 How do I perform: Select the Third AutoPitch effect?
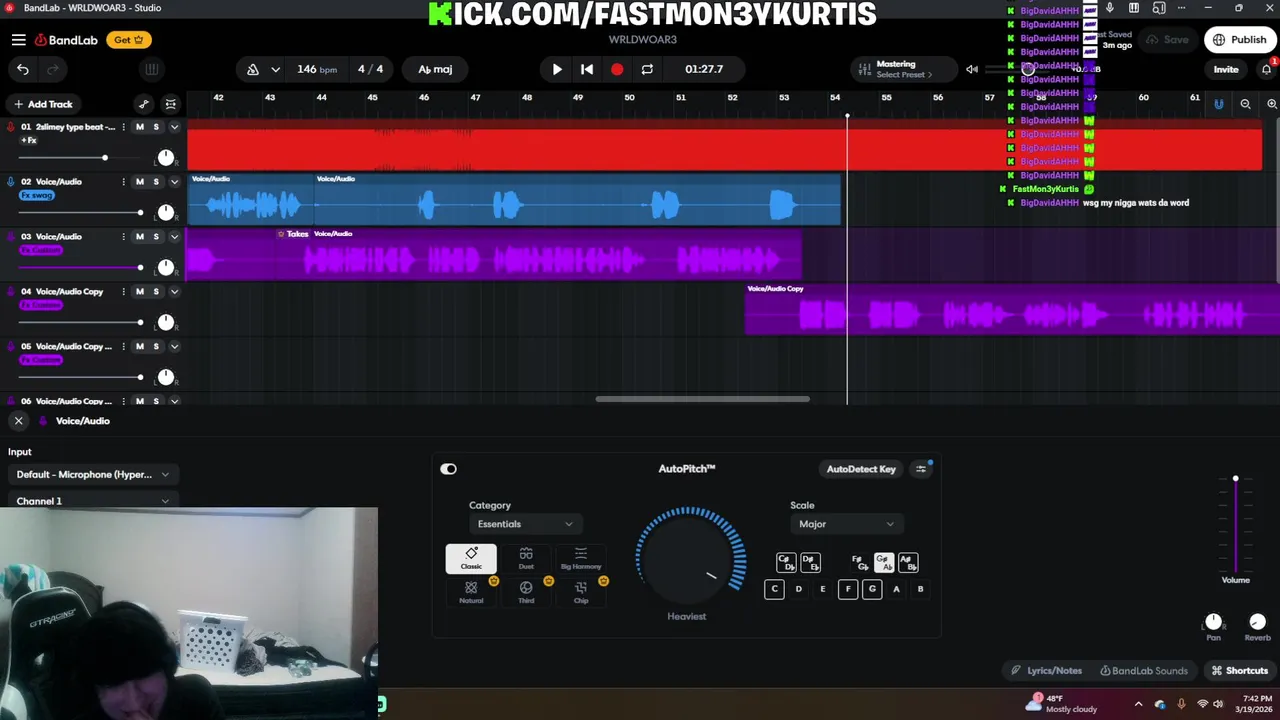pyautogui.click(x=526, y=592)
